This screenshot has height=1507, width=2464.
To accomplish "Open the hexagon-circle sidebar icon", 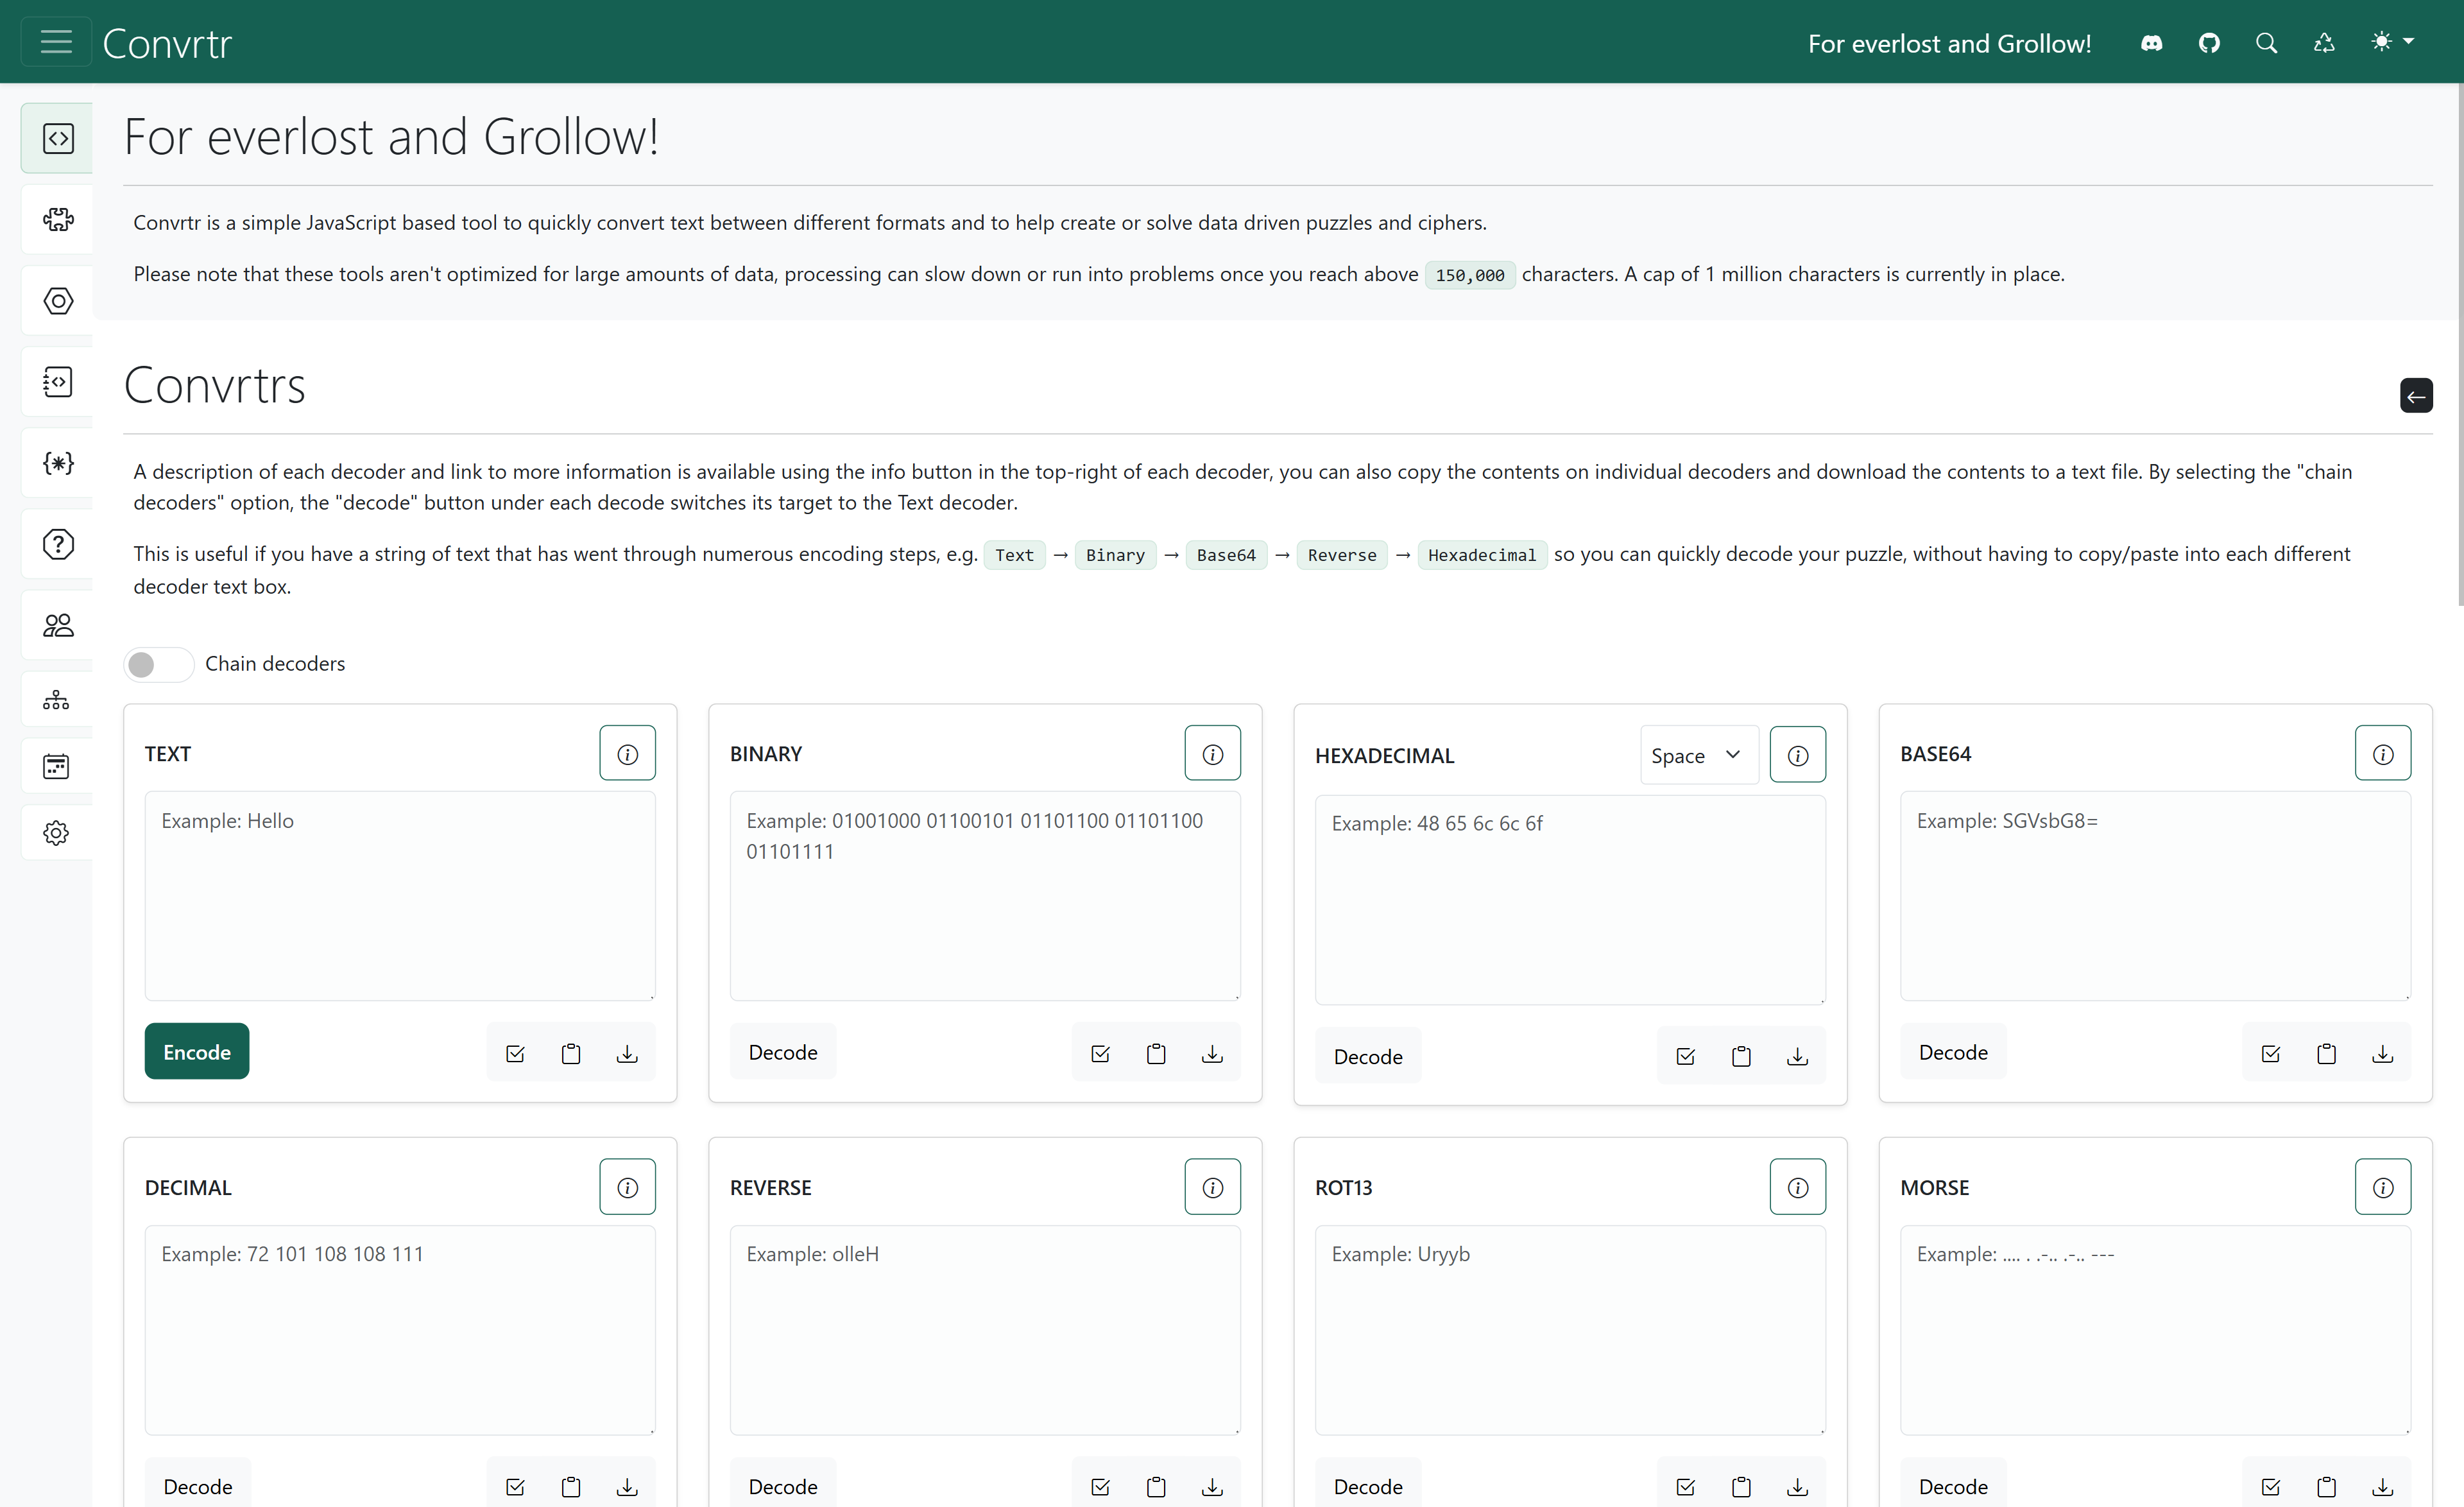I will point(58,301).
